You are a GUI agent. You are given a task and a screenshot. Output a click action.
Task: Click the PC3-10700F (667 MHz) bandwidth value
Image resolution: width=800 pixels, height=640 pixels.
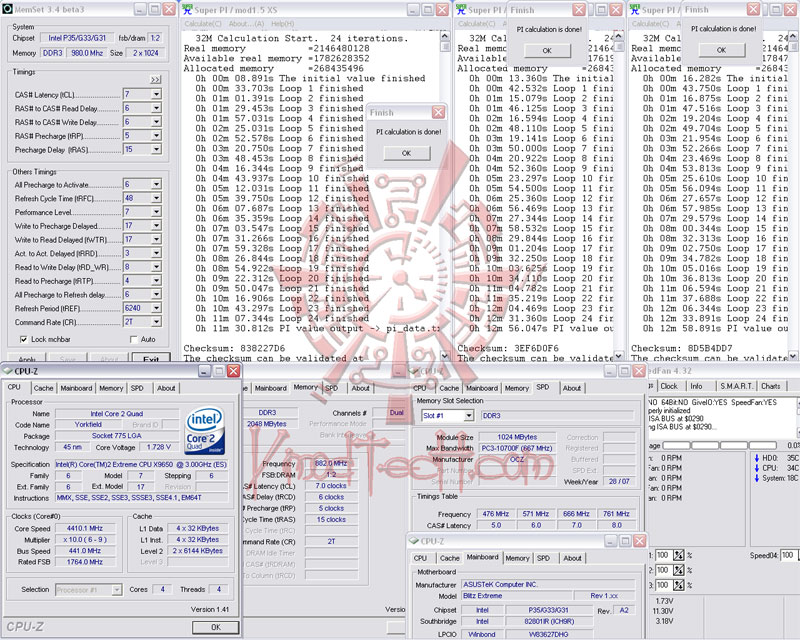517,448
